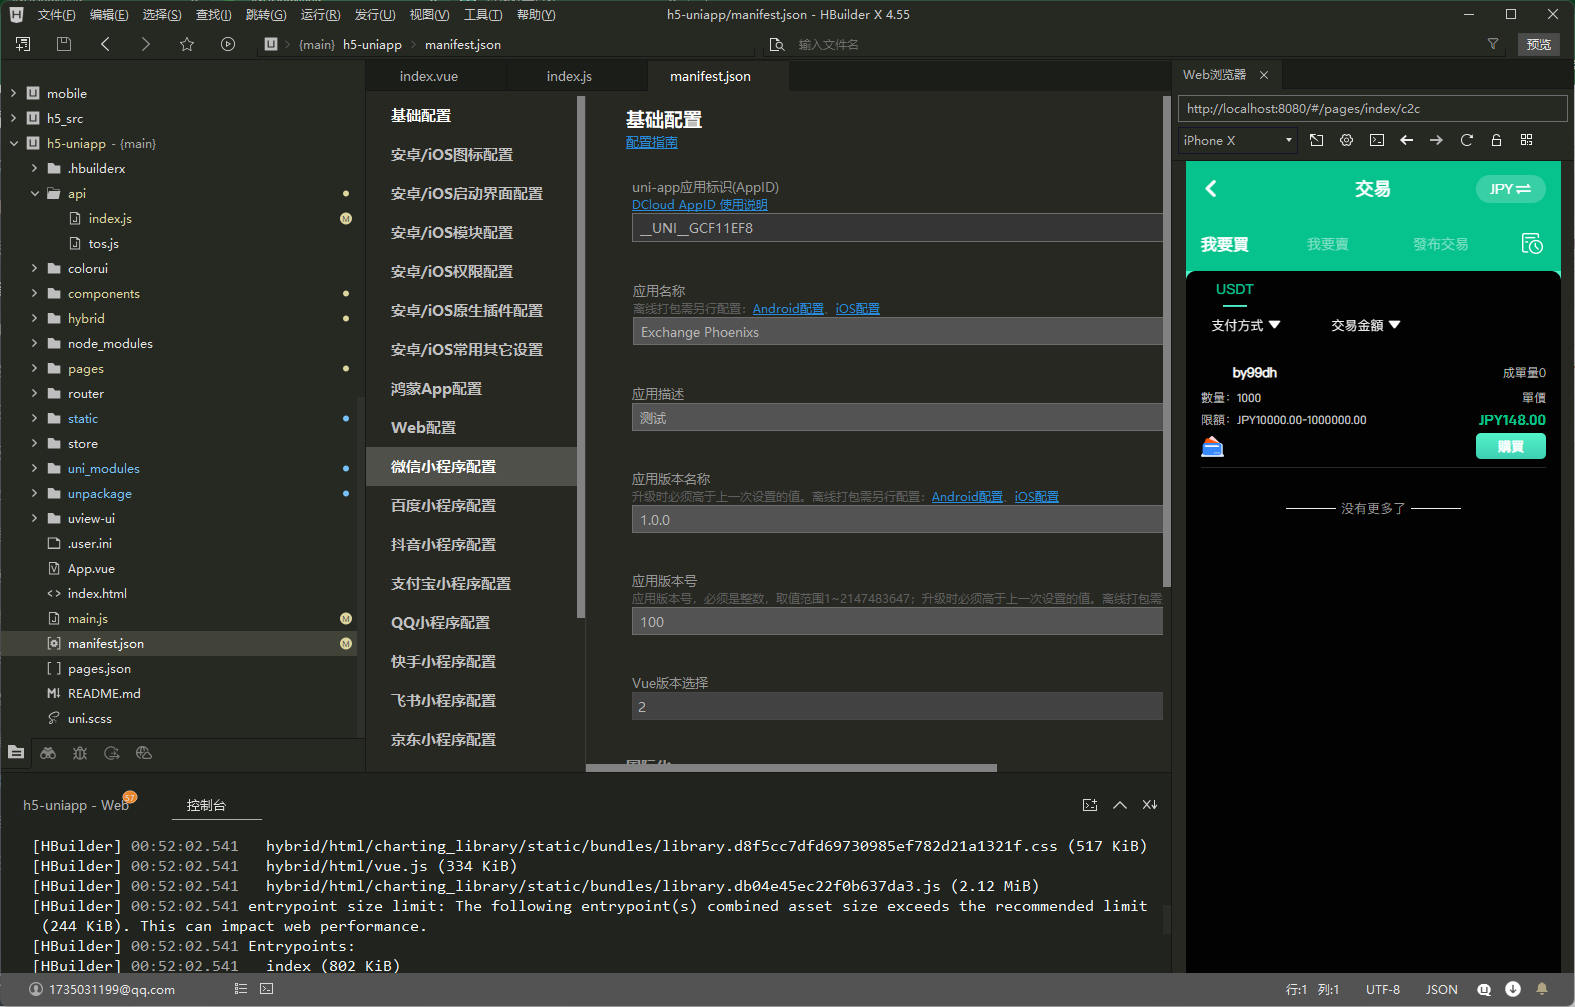Click the outline list icon in status bar
This screenshot has height=1007, width=1575.
tap(241, 989)
